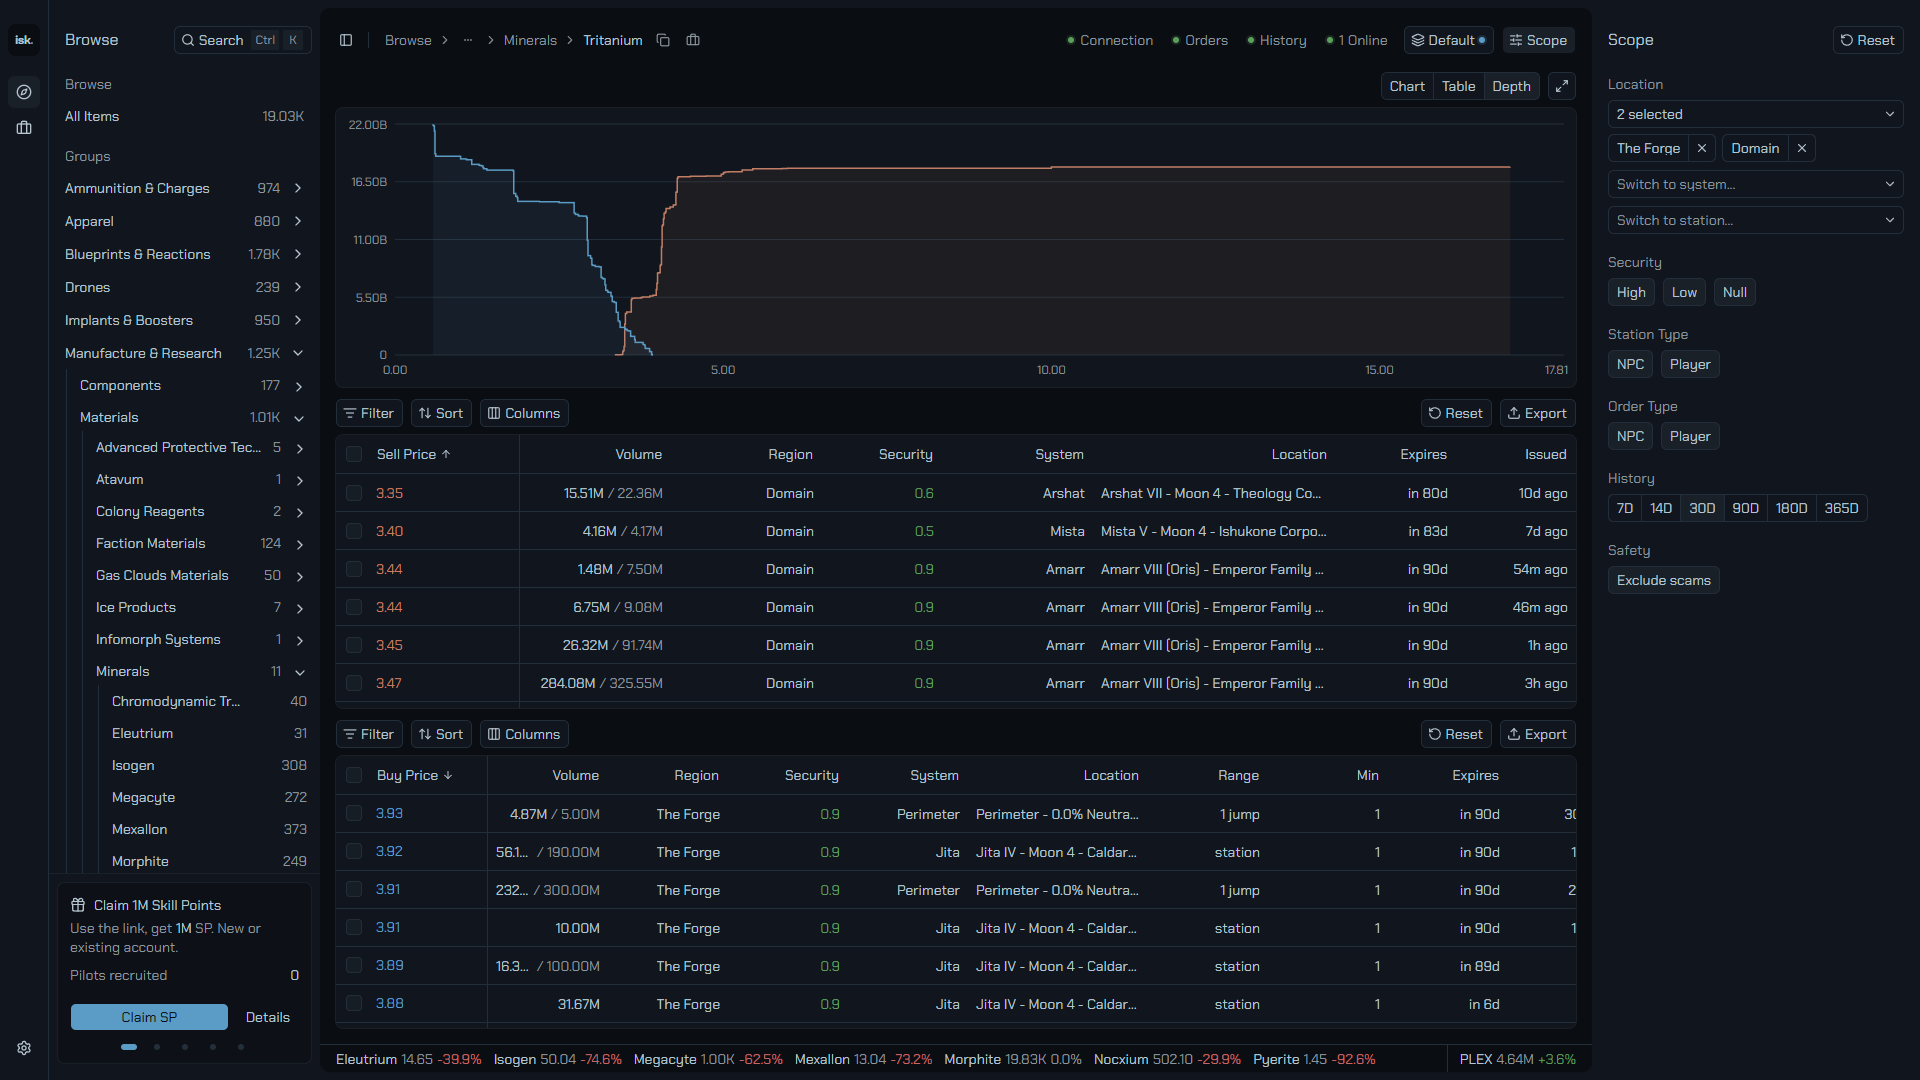1920x1080 pixels.
Task: Toggle the sidebar panel icon
Action: click(x=346, y=40)
